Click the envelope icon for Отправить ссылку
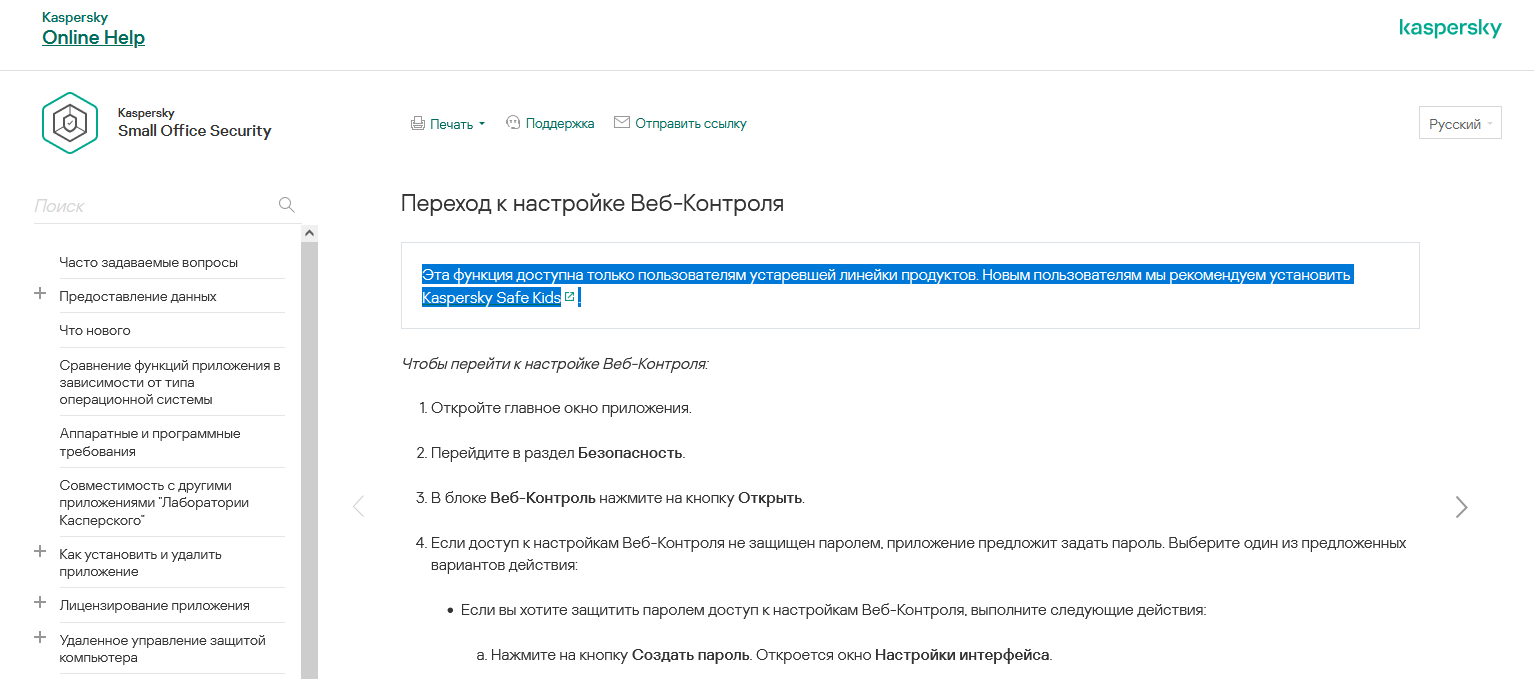1534x679 pixels. 622,122
